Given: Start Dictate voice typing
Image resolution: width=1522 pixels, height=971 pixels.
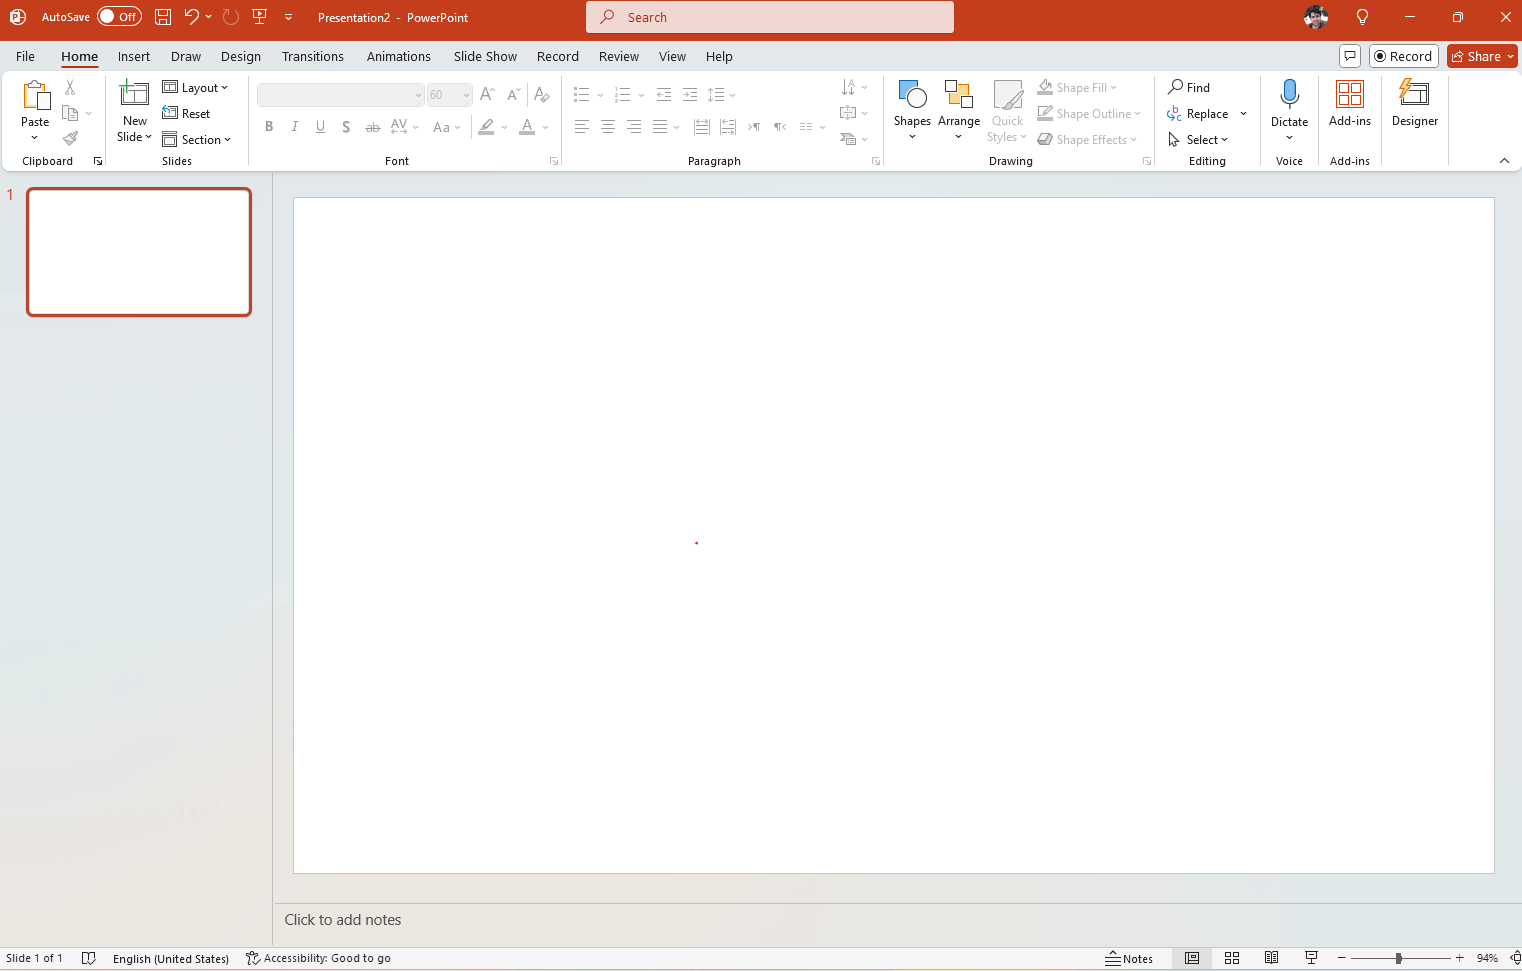Looking at the screenshot, I should pyautogui.click(x=1289, y=103).
